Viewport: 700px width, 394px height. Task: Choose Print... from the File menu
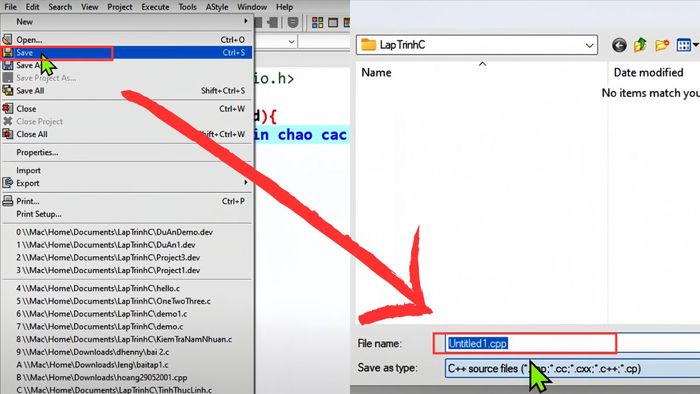click(x=126, y=201)
